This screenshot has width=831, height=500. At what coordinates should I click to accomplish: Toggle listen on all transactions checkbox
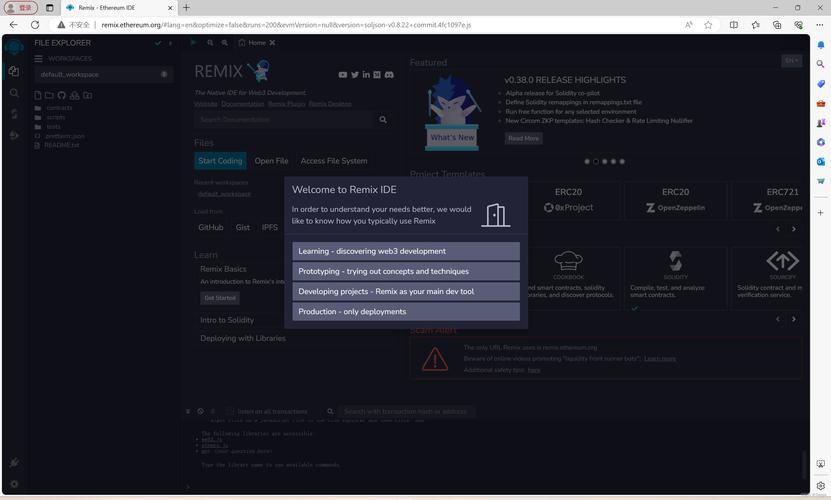[x=230, y=411]
